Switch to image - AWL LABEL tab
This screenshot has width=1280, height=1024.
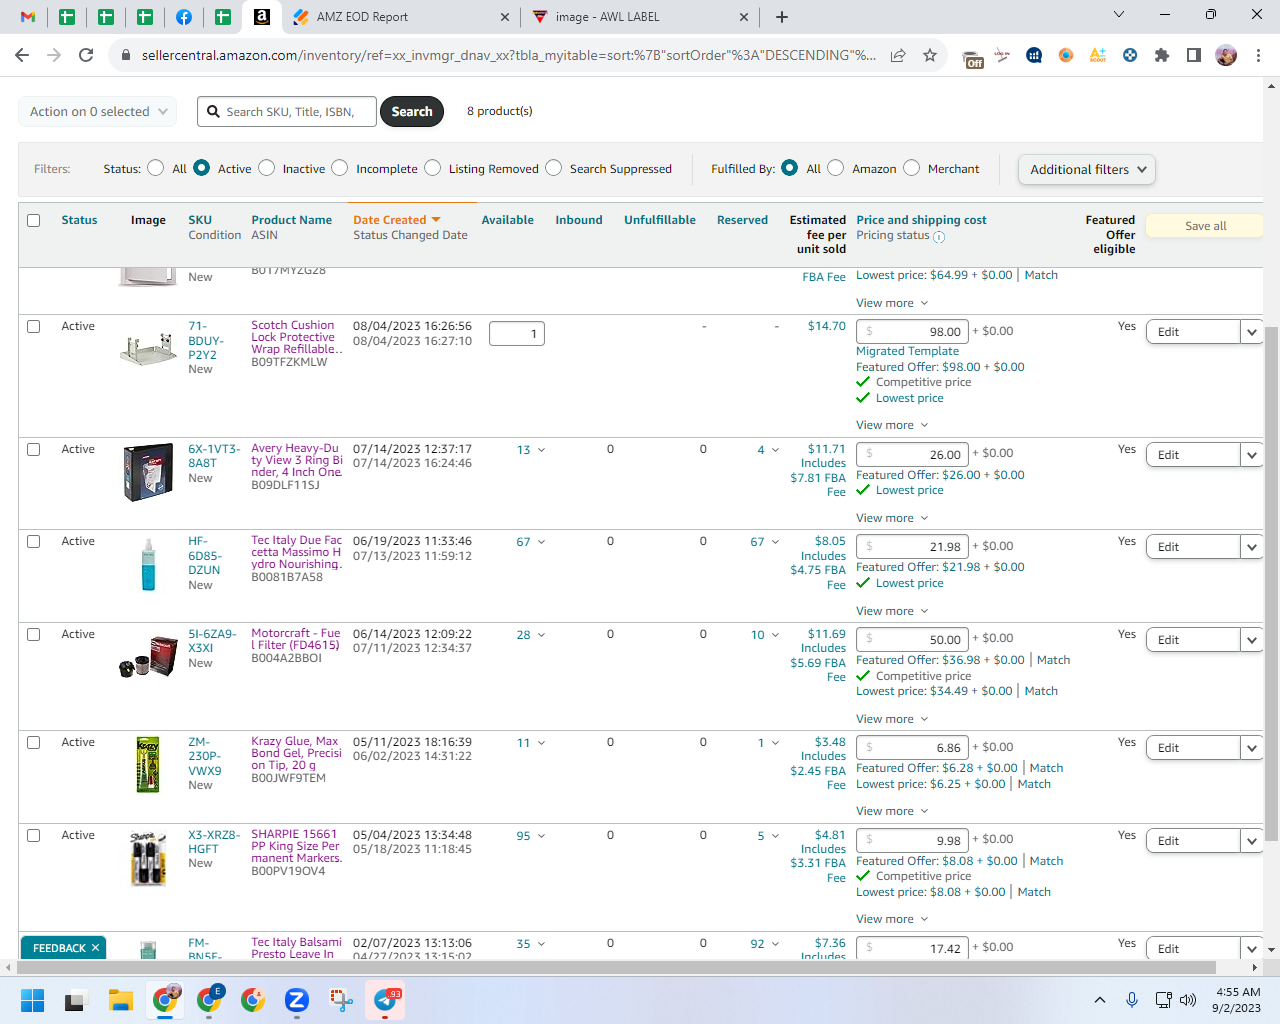point(640,17)
